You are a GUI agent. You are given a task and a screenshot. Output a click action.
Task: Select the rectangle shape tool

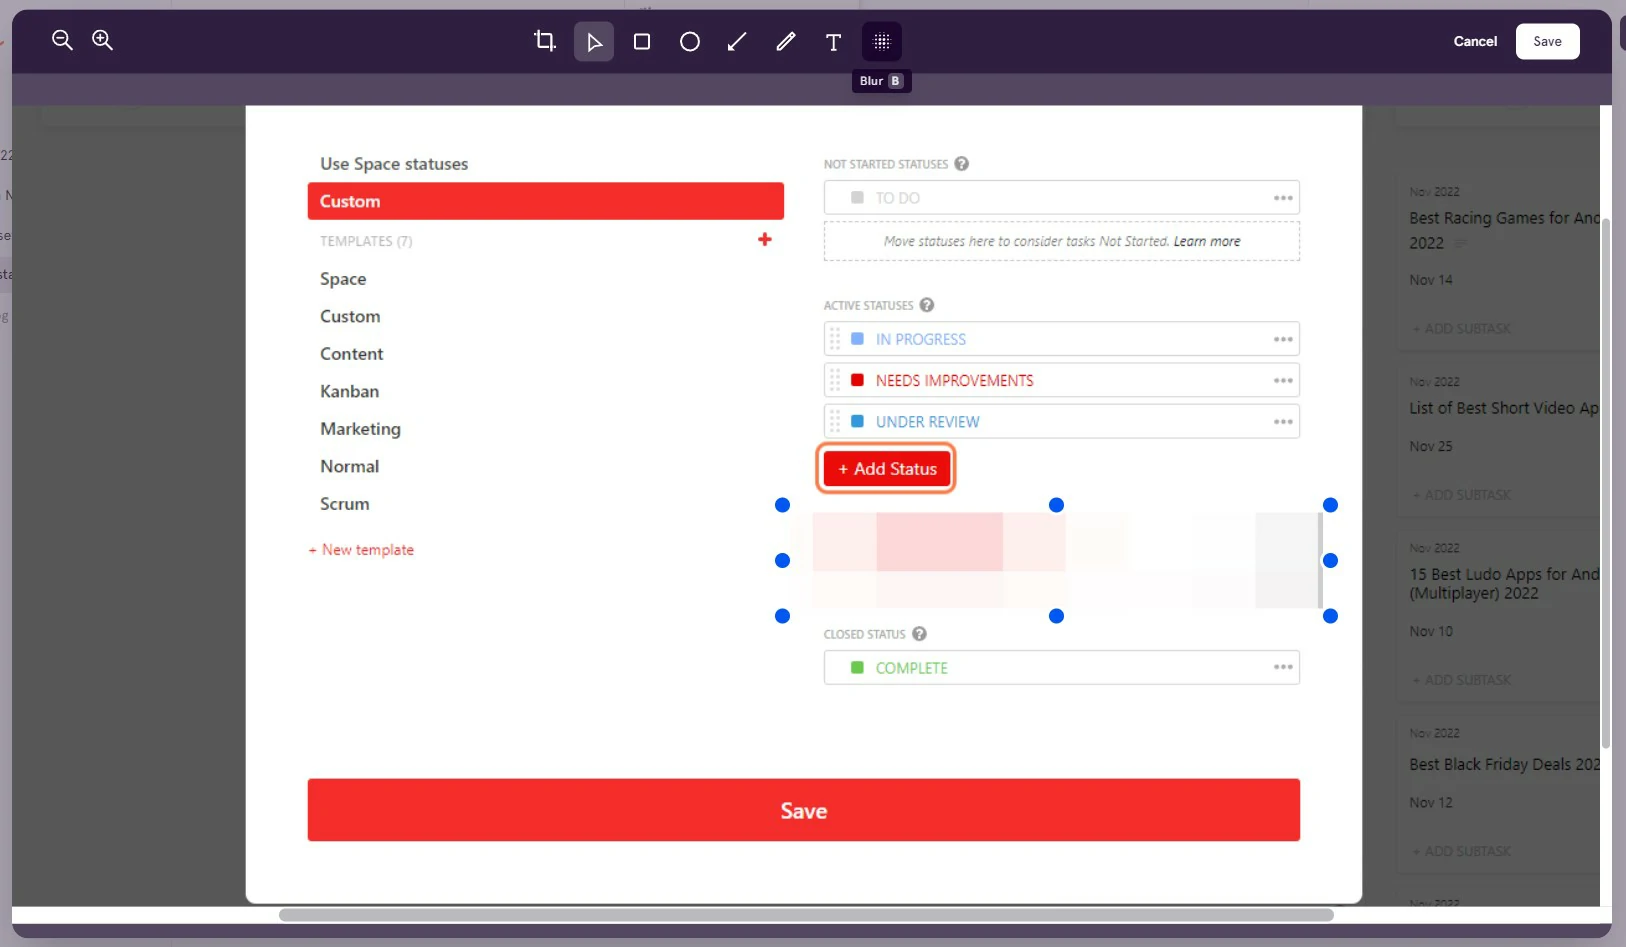pyautogui.click(x=642, y=41)
